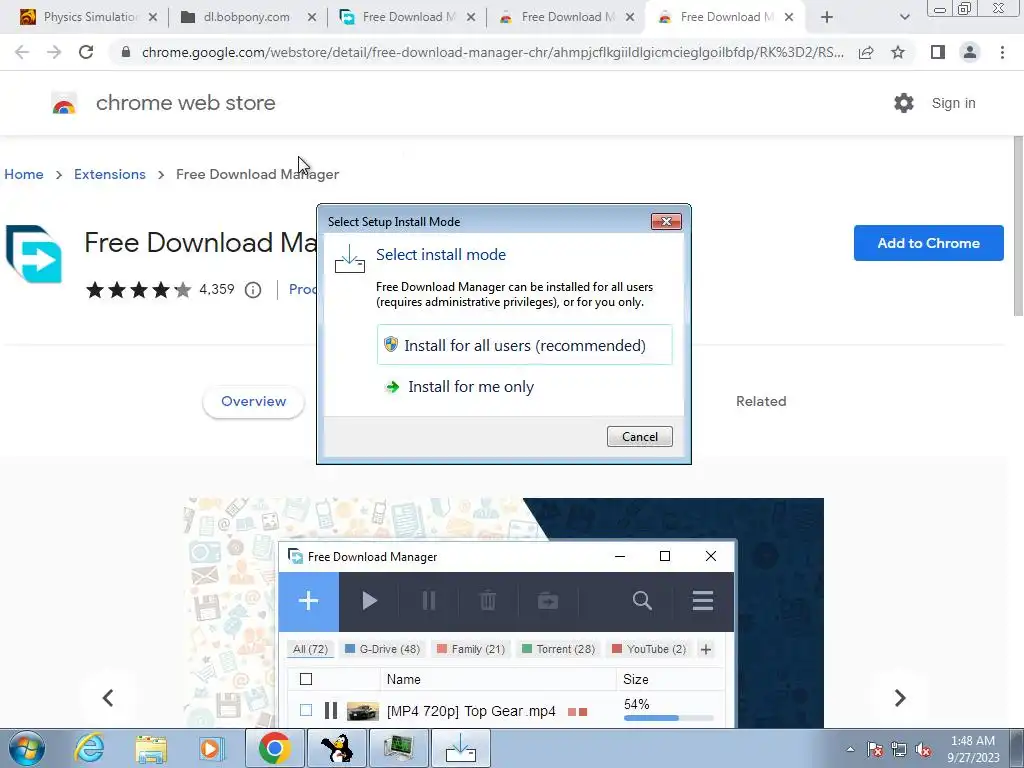
Task: Click the share page icon in address bar
Action: 866,52
